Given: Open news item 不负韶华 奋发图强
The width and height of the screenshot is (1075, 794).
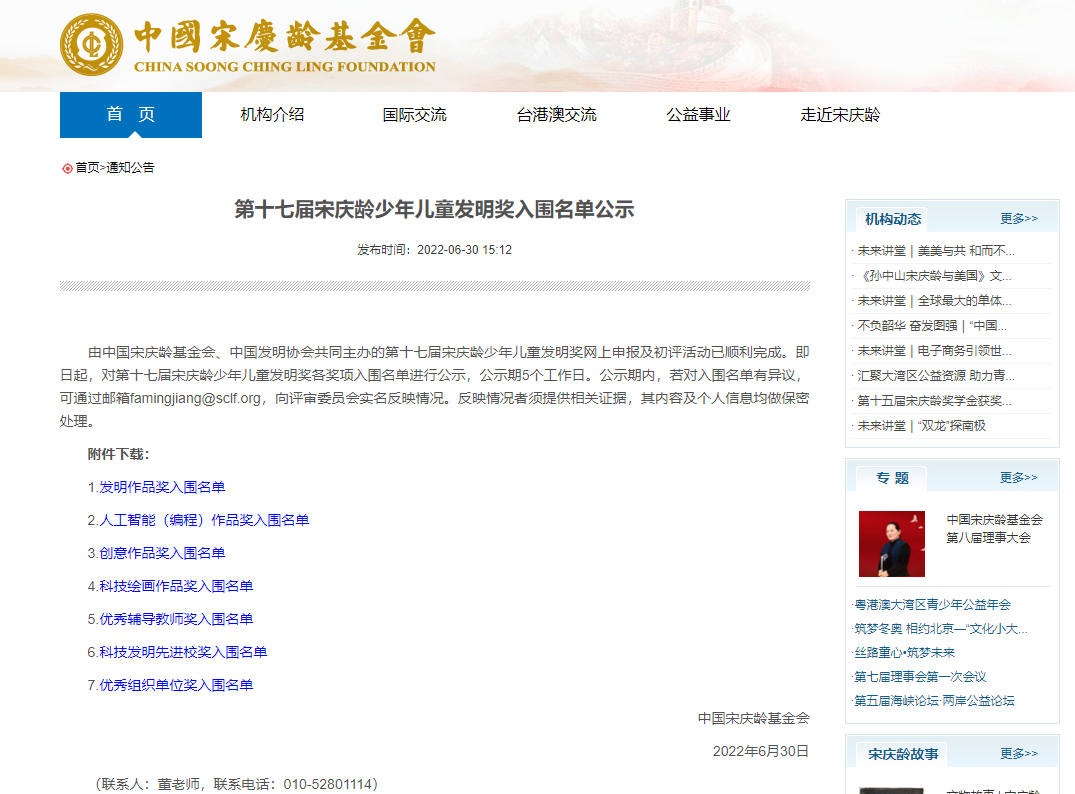Looking at the screenshot, I should 932,325.
